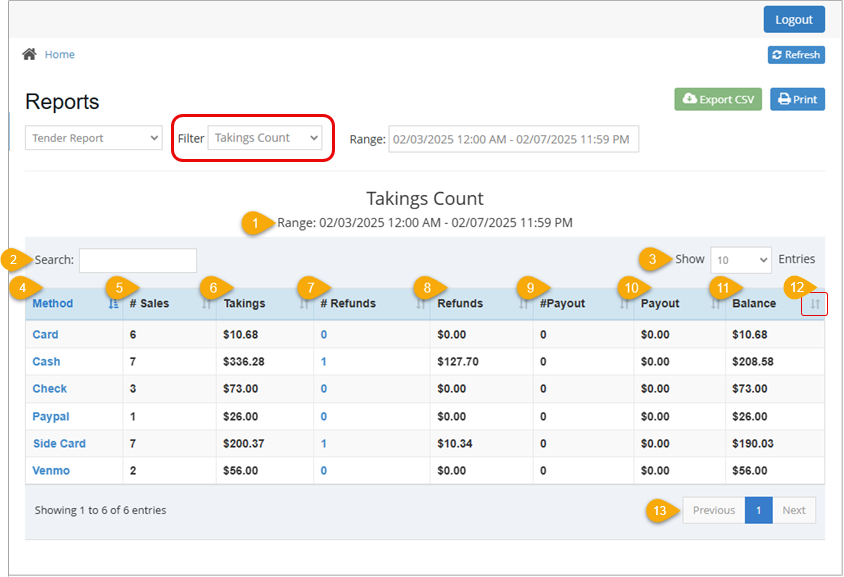Image resolution: width=844 pixels, height=577 pixels.
Task: Toggle sort order on the Method column
Action: pyautogui.click(x=115, y=303)
